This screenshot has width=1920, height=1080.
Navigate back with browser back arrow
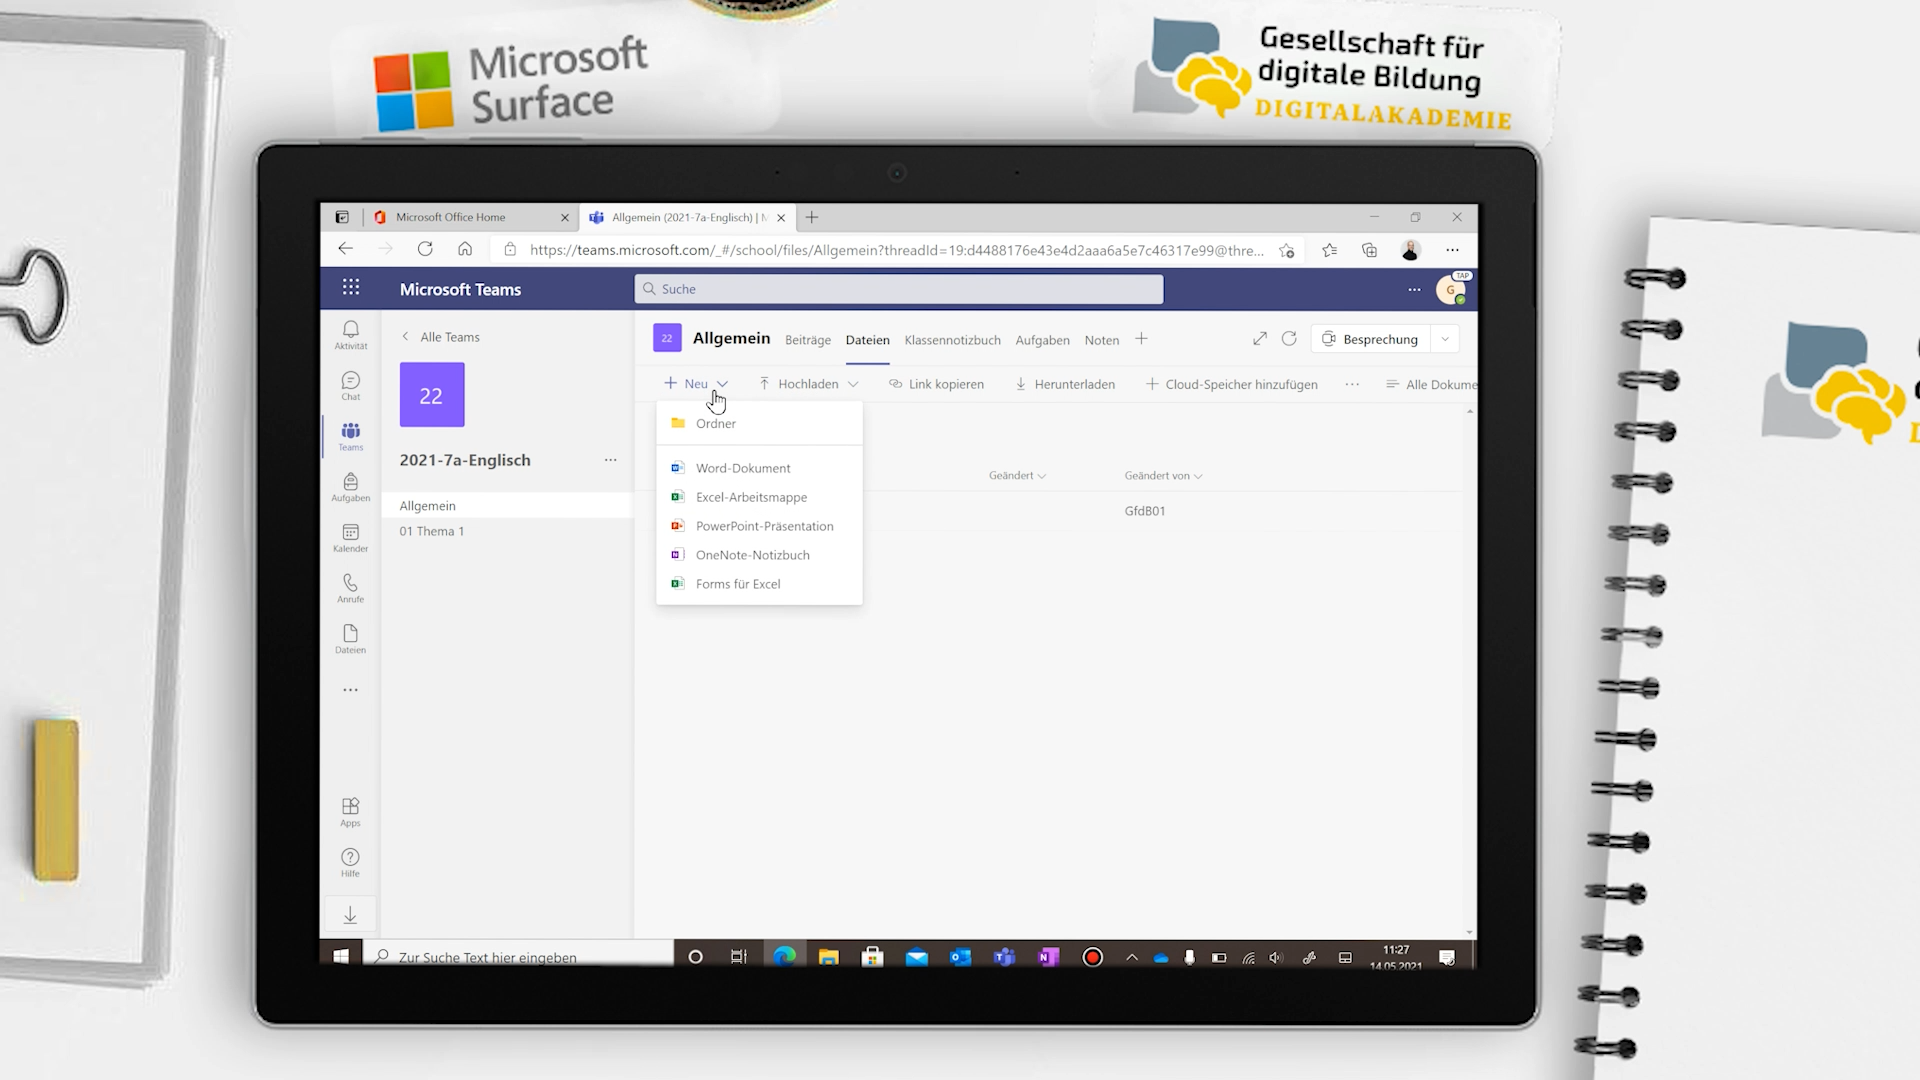pos(345,249)
